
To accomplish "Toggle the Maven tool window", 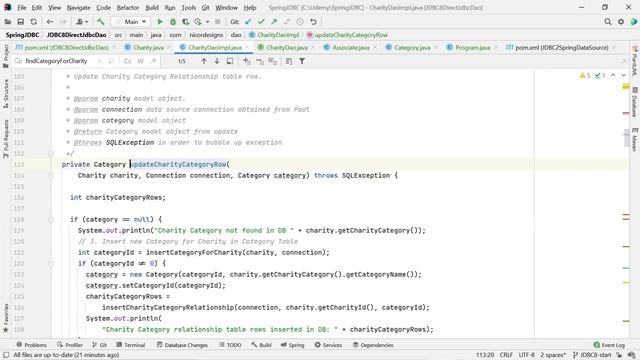I will tap(634, 139).
